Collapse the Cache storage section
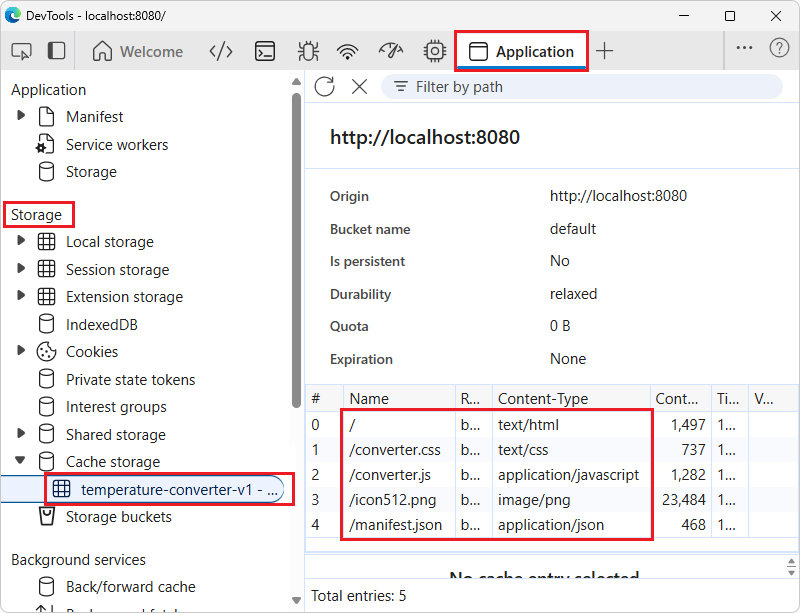This screenshot has height=613, width=800. 22,461
